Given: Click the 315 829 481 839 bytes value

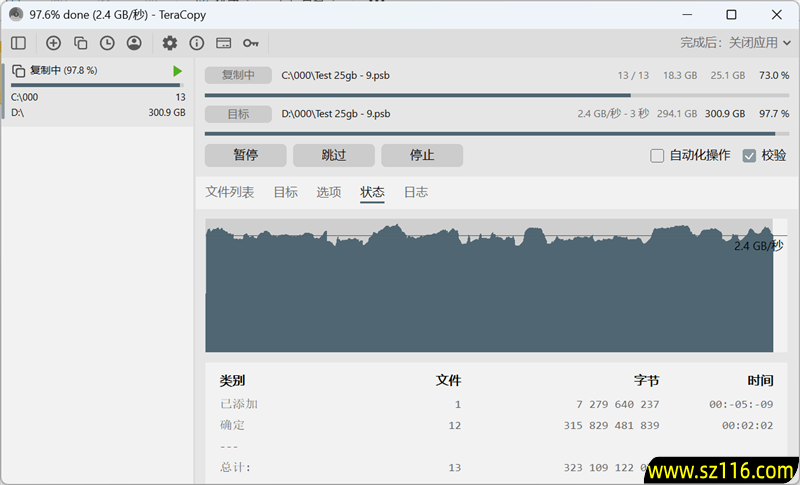Looking at the screenshot, I should pos(611,425).
